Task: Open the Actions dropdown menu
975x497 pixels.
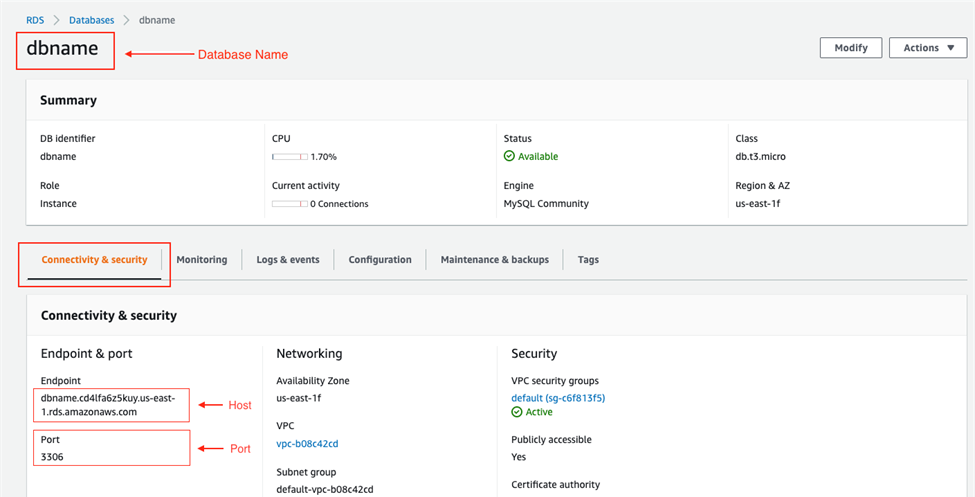Action: (x=927, y=48)
